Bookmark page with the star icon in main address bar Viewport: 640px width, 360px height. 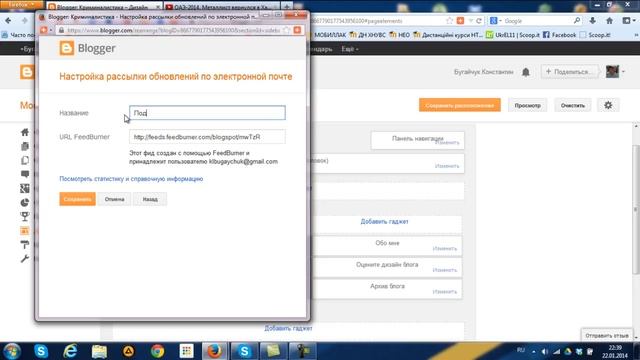click(449, 20)
